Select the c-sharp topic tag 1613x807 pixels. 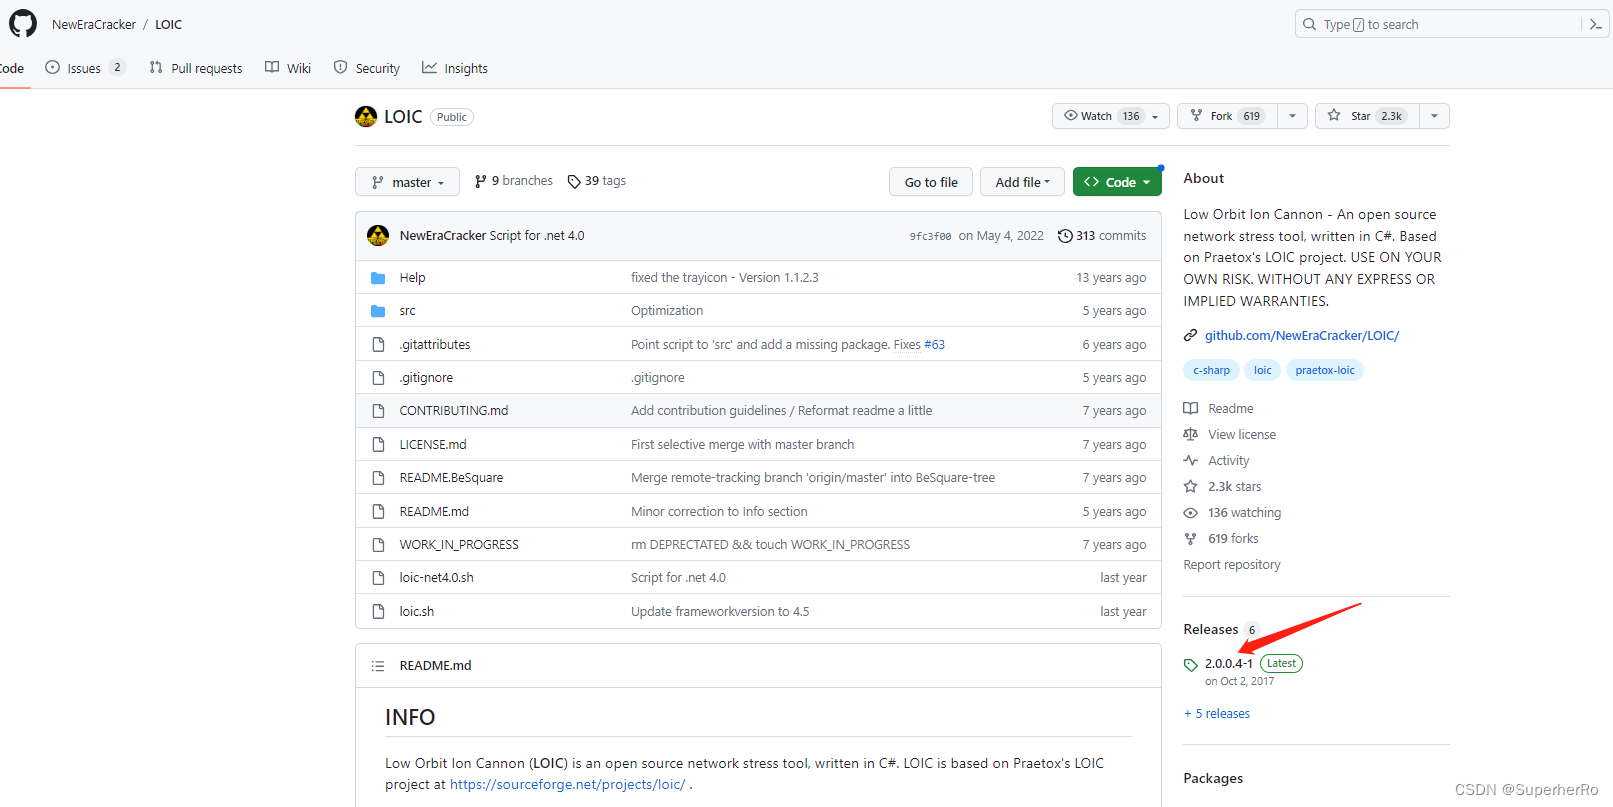pyautogui.click(x=1211, y=370)
